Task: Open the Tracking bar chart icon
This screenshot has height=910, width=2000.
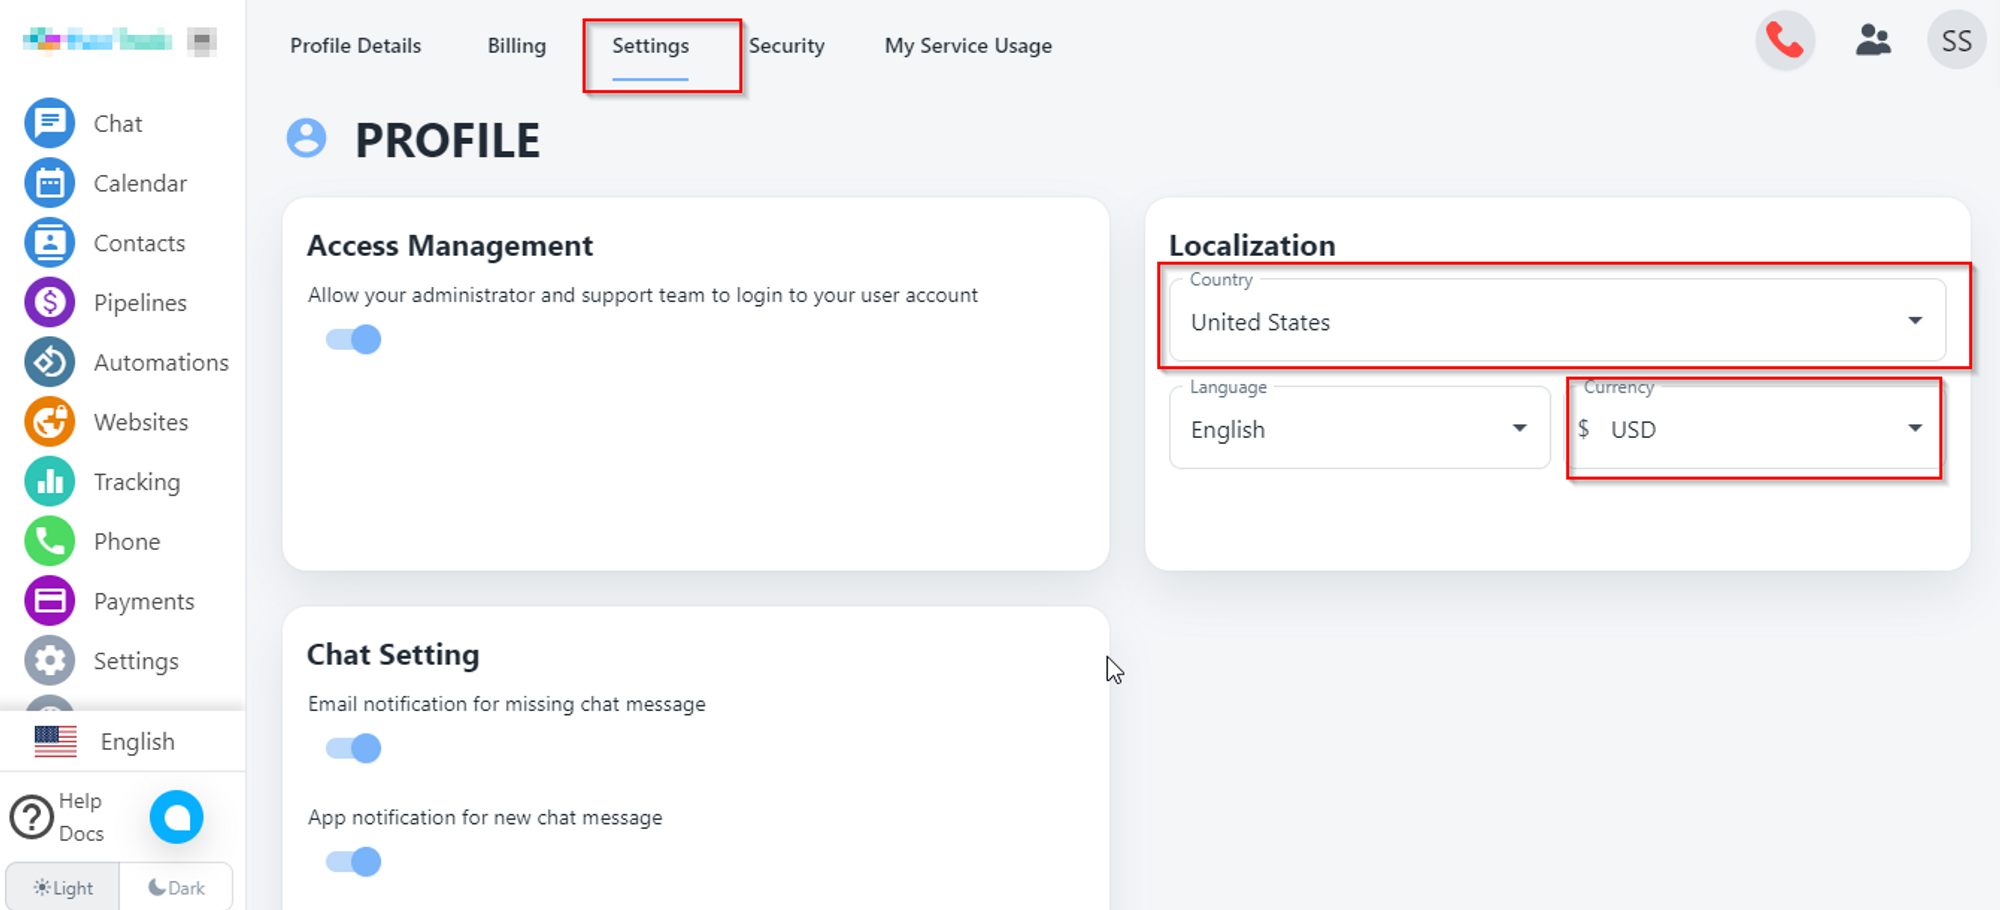Action: pyautogui.click(x=49, y=482)
